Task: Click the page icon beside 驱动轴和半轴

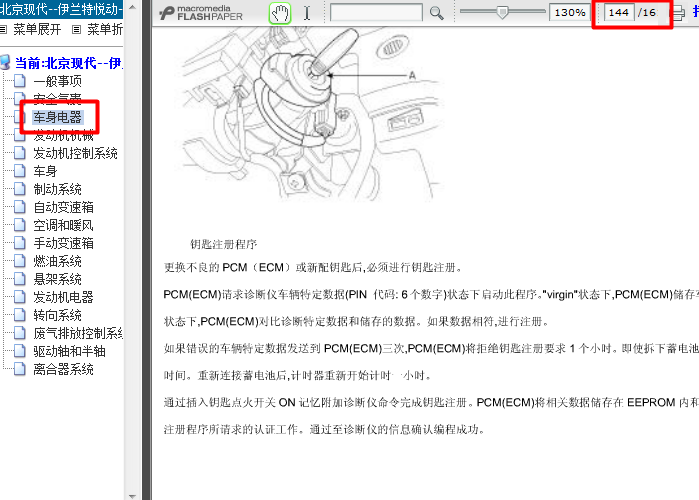Action: pos(20,351)
